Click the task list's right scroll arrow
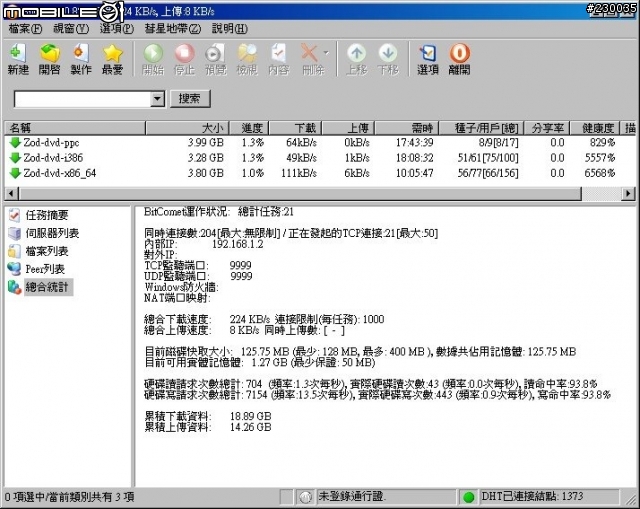The image size is (640, 509). pyautogui.click(x=629, y=193)
